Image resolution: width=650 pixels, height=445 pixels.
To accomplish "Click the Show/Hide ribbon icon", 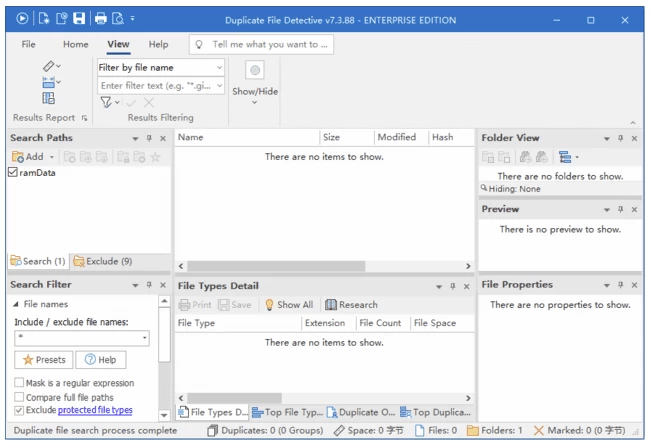I will point(254,71).
